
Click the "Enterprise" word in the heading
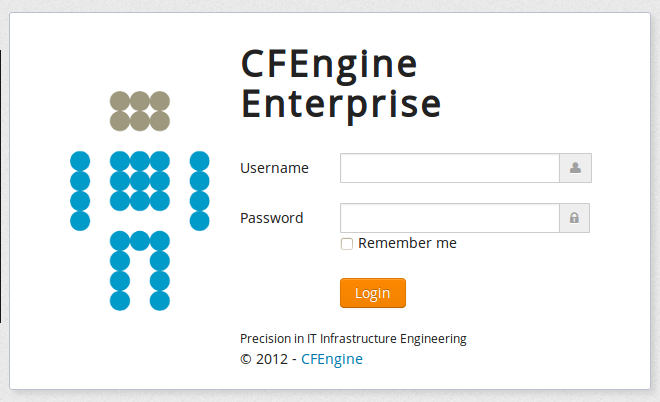(341, 104)
